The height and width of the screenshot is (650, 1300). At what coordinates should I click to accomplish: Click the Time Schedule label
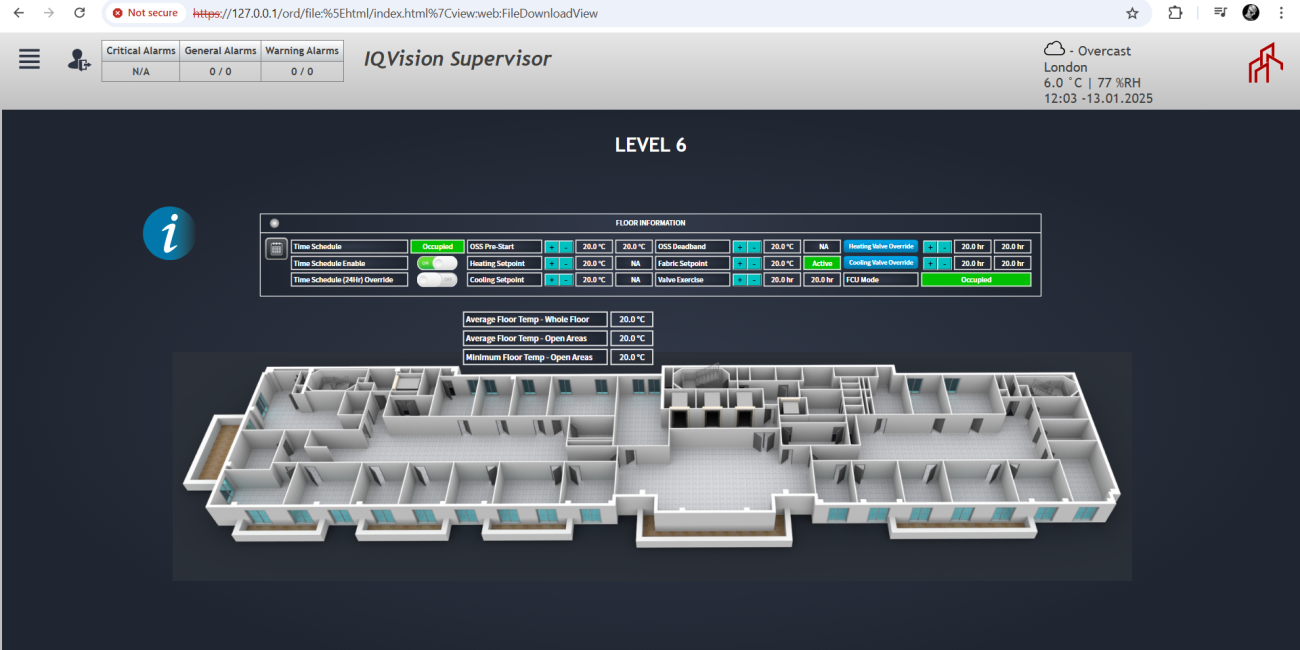349,246
